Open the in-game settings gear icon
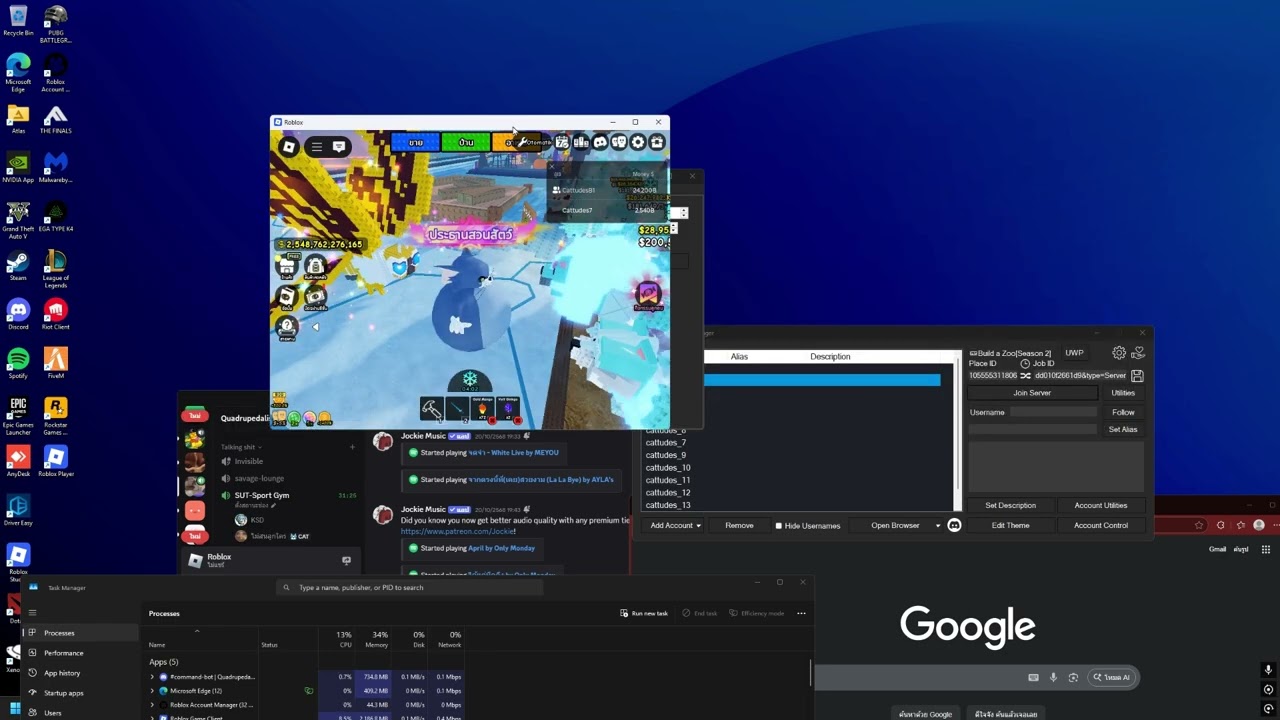The image size is (1280, 720). tap(638, 143)
